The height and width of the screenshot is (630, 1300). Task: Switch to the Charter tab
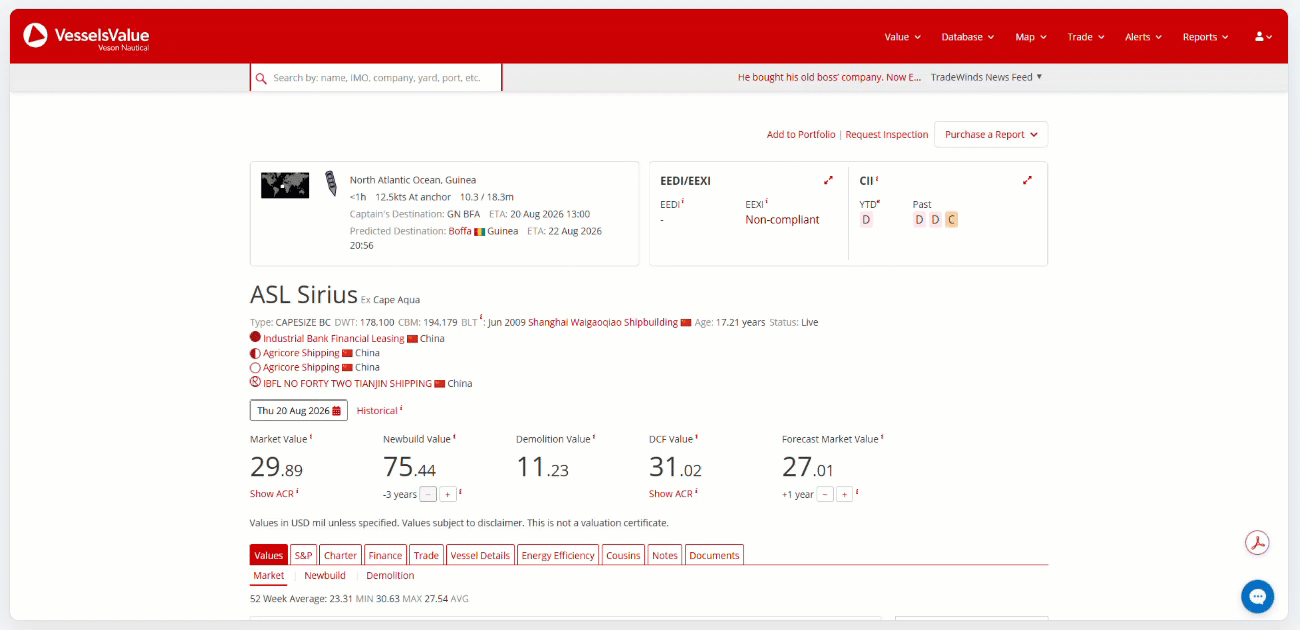click(341, 555)
